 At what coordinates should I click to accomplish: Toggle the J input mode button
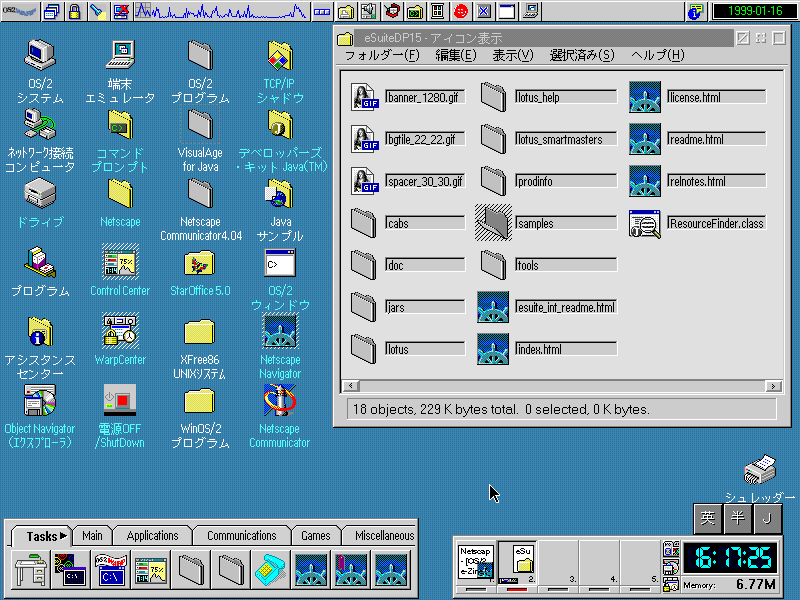click(x=767, y=518)
